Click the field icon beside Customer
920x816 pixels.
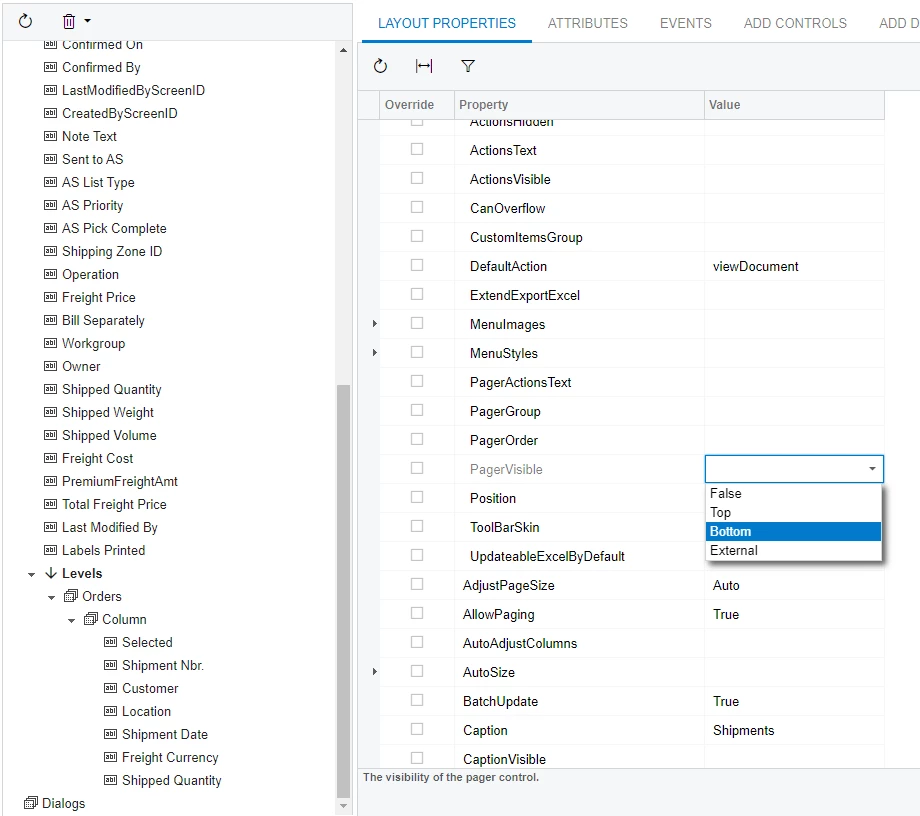coord(108,688)
